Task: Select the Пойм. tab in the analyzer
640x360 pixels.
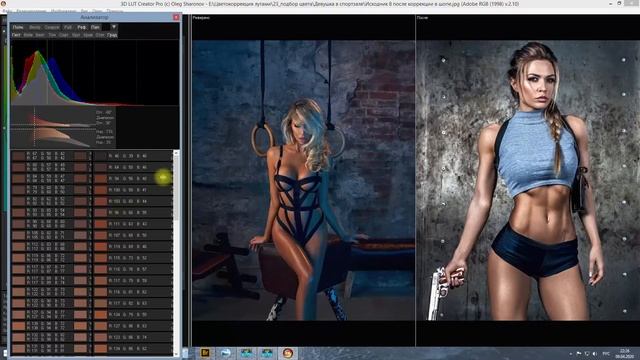Action: point(18,27)
